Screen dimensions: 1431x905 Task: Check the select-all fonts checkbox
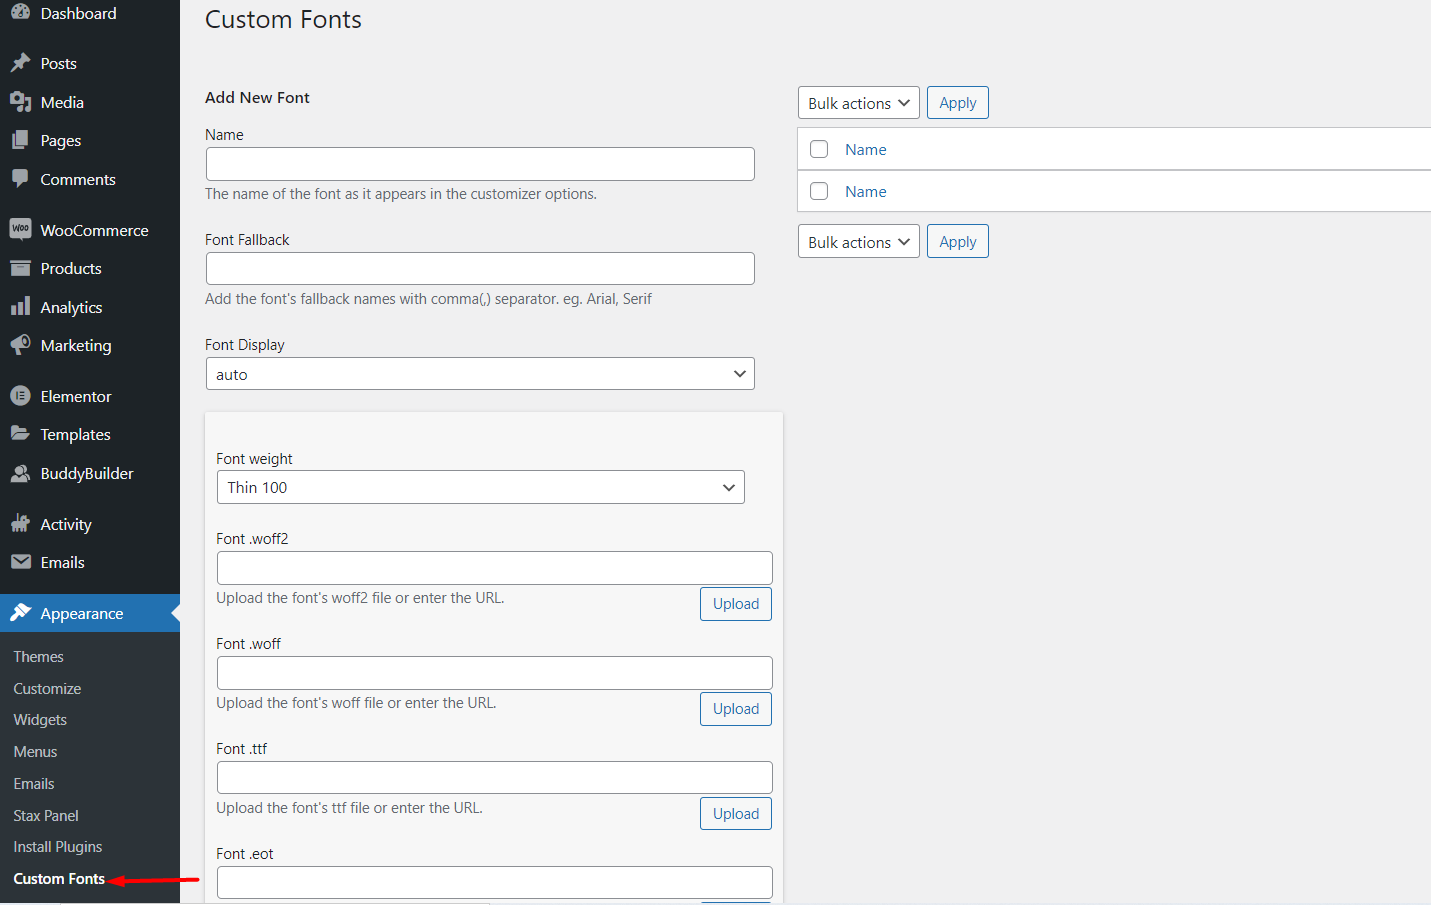[819, 149]
